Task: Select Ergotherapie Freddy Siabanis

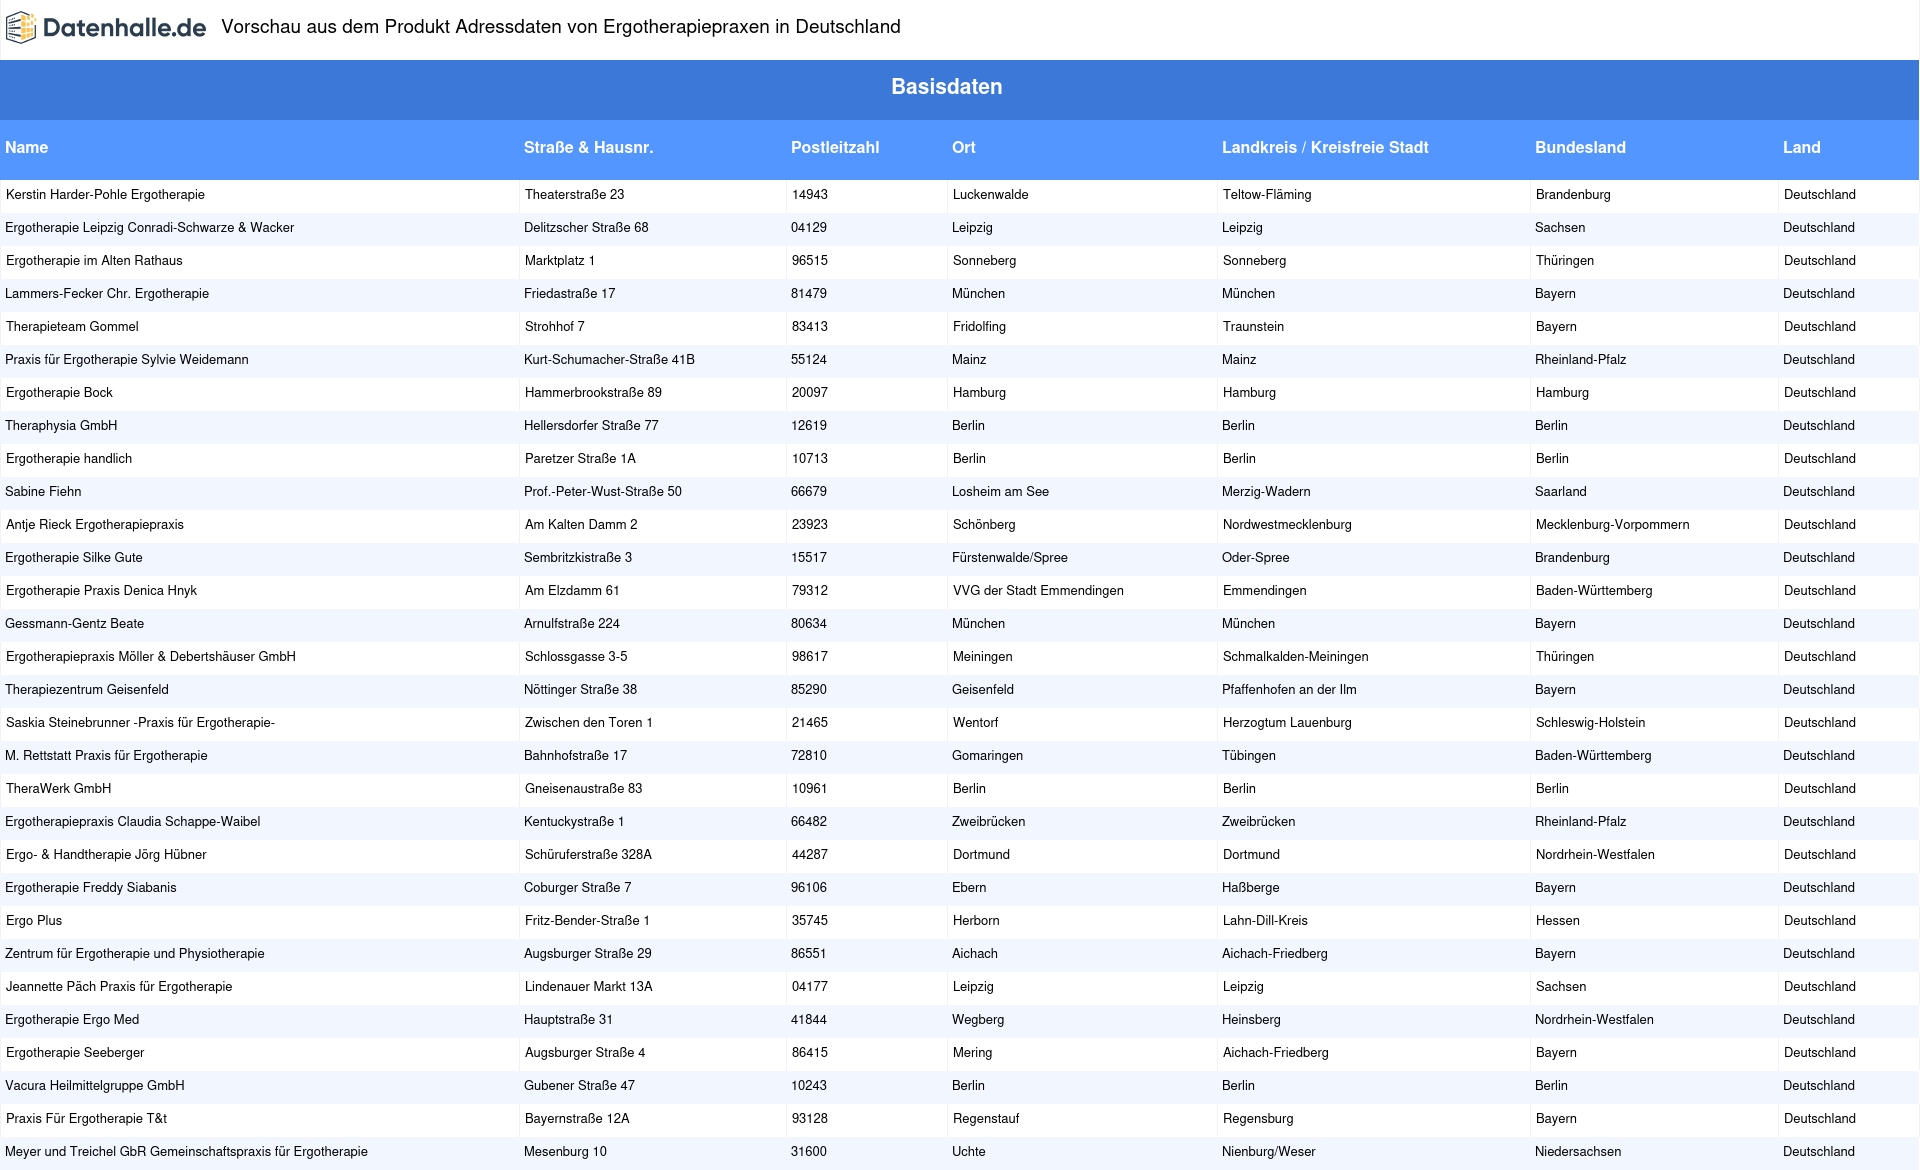Action: 91,888
